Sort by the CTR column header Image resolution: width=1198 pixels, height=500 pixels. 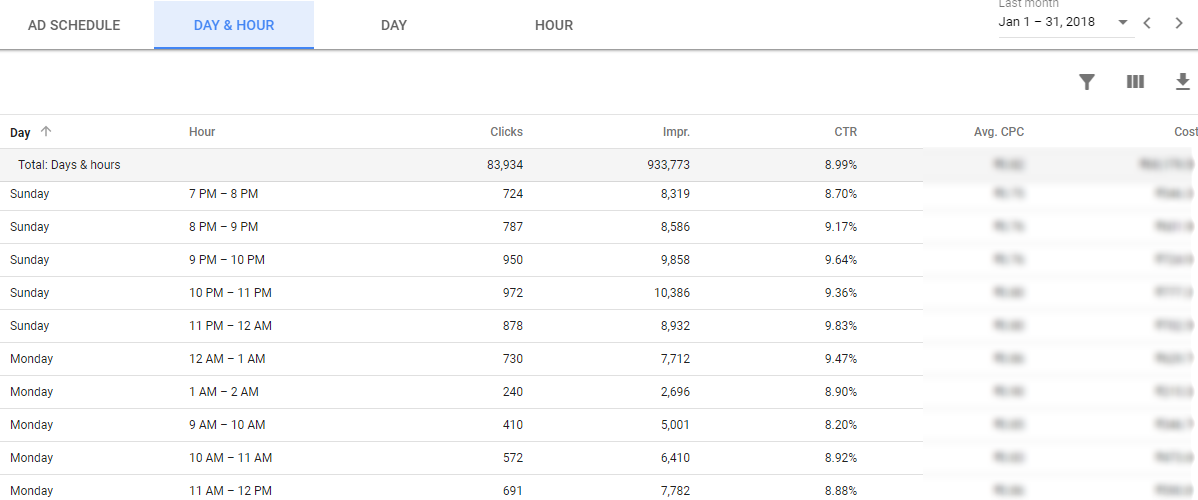click(846, 131)
